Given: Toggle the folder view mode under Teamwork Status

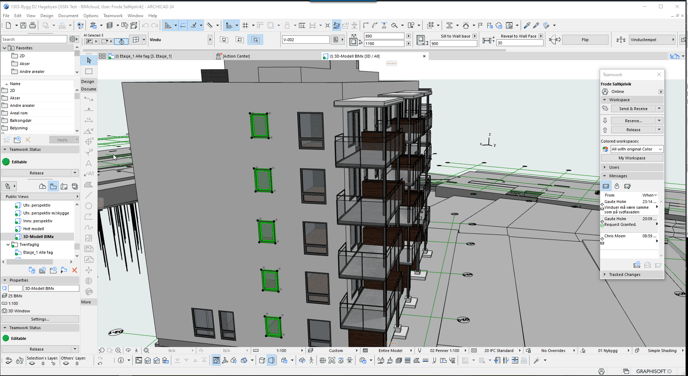Looking at the screenshot, I should 53,186.
